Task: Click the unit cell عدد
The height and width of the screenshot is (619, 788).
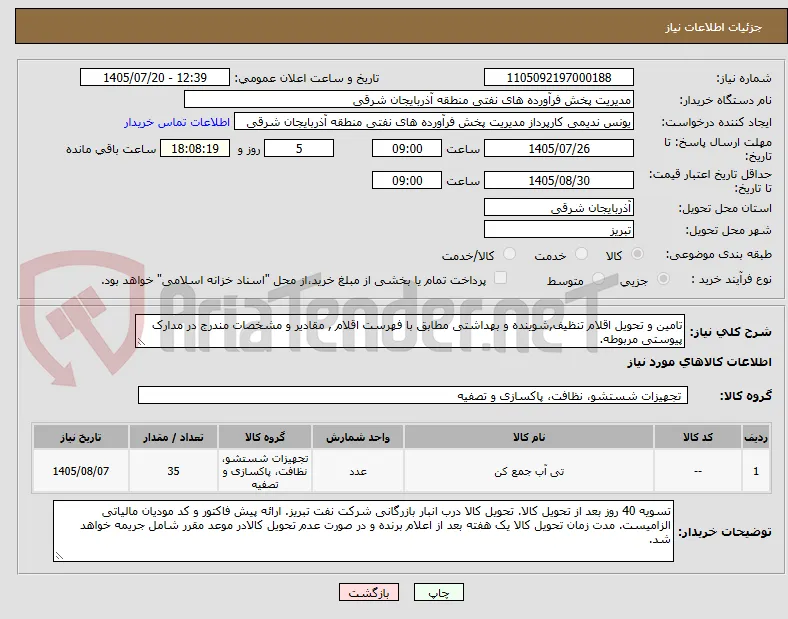Action: [358, 471]
